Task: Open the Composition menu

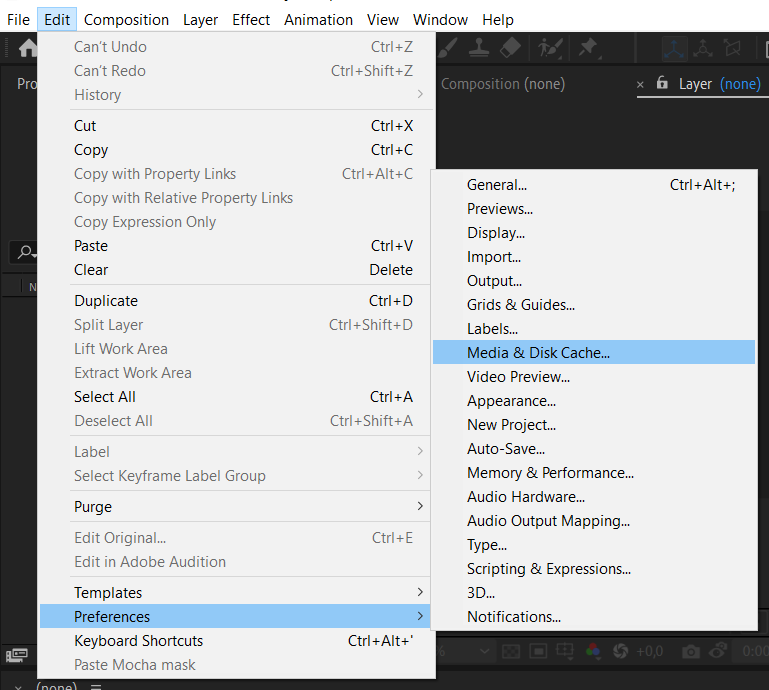Action: 126,20
